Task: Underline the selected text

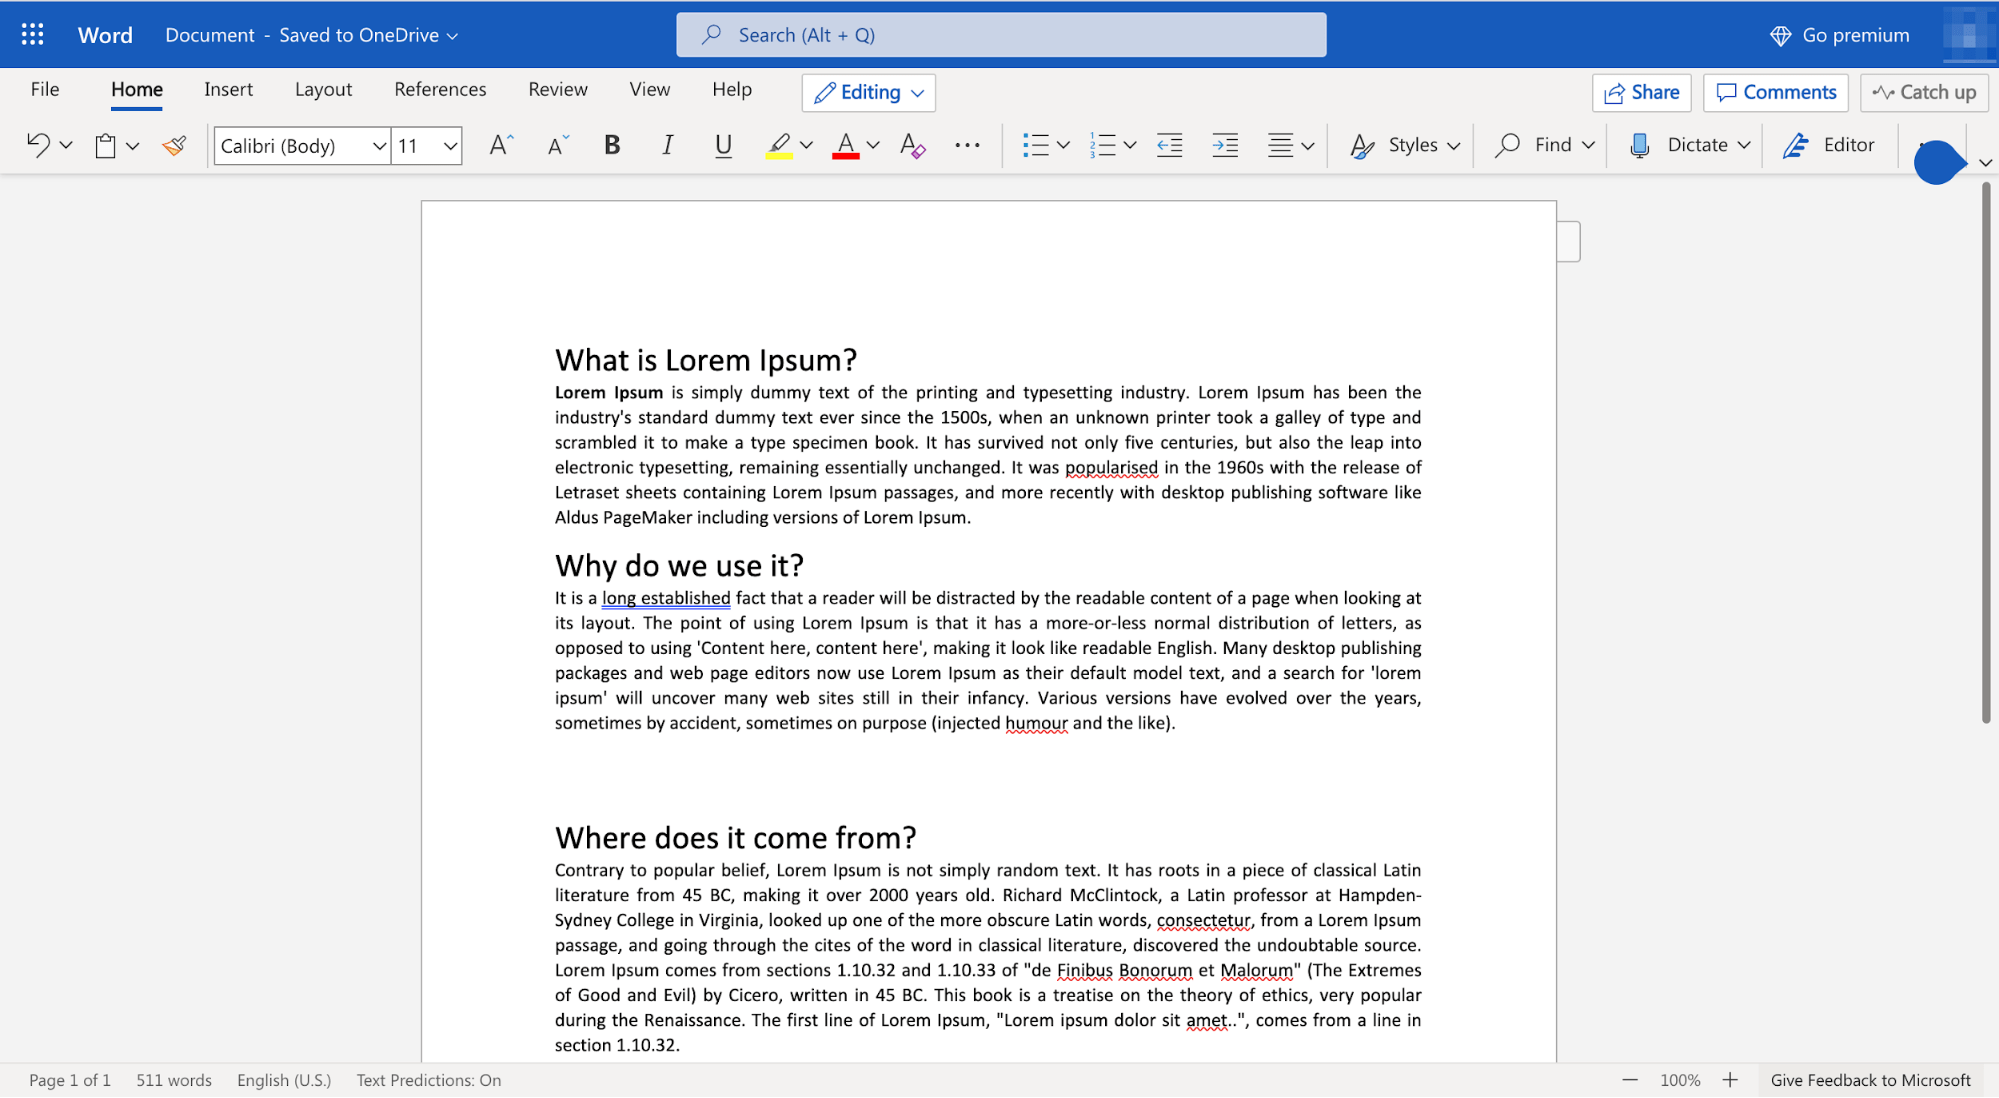Action: click(x=722, y=145)
